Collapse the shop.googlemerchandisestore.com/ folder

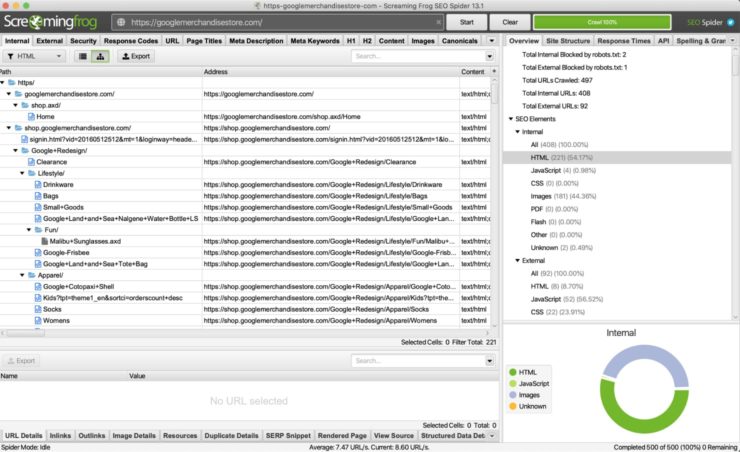pyautogui.click(x=9, y=128)
